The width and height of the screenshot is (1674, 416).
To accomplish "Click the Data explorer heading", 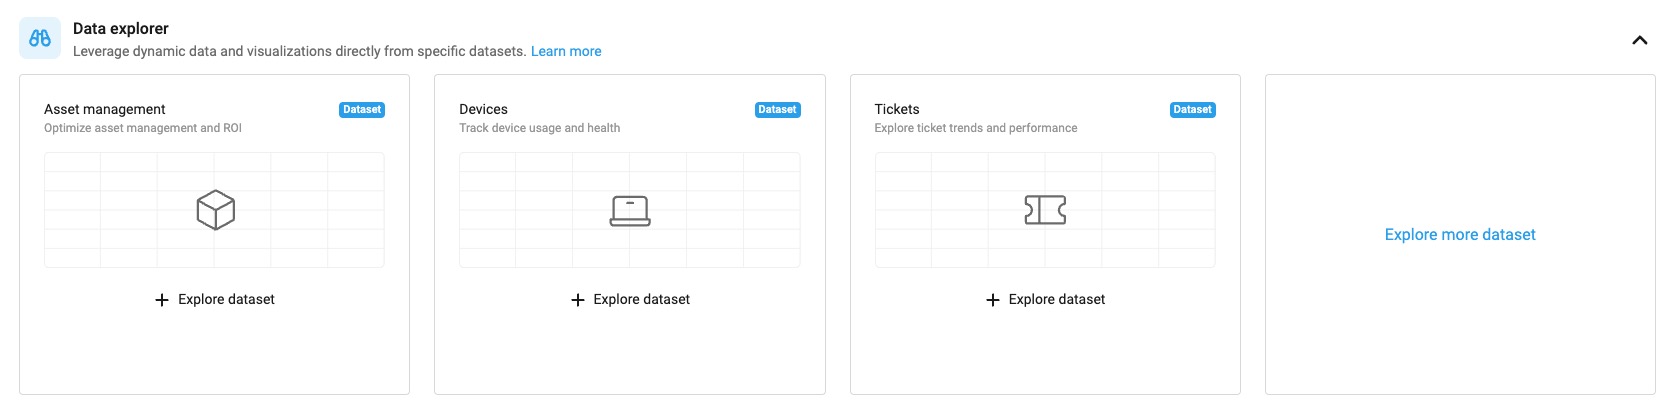I will coord(121,29).
